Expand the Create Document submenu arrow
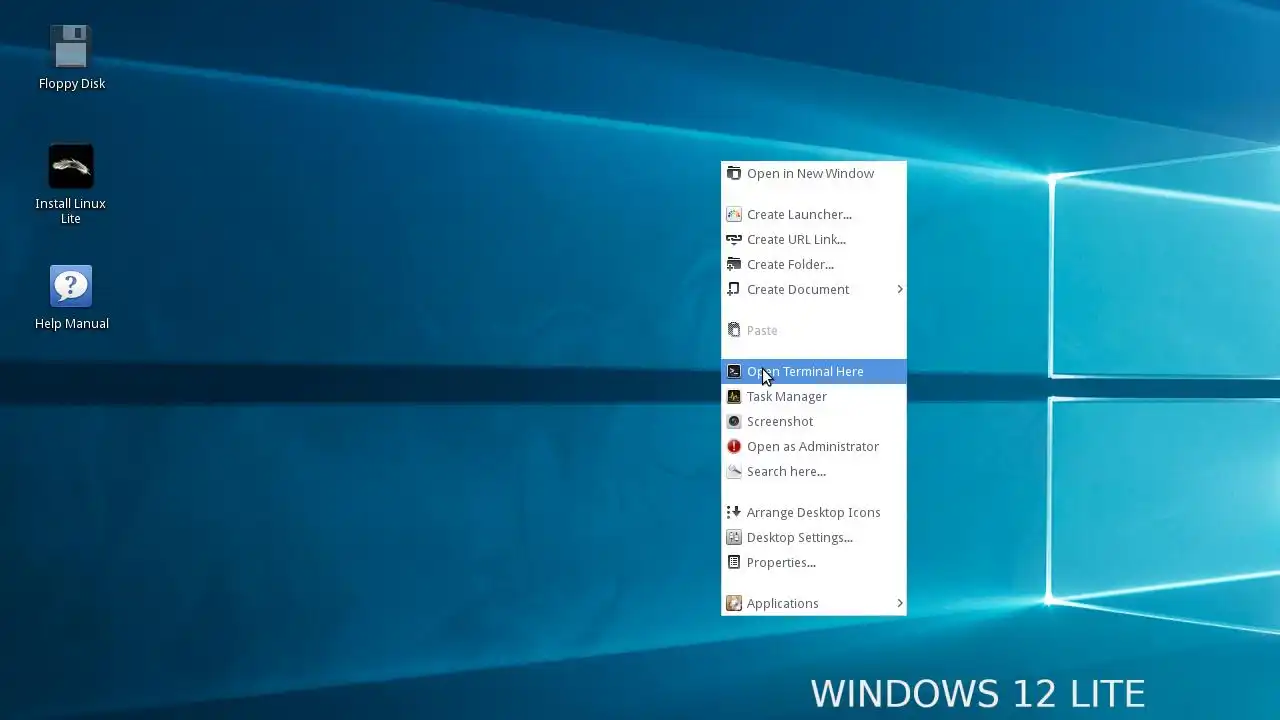Viewport: 1280px width, 720px height. [x=899, y=289]
